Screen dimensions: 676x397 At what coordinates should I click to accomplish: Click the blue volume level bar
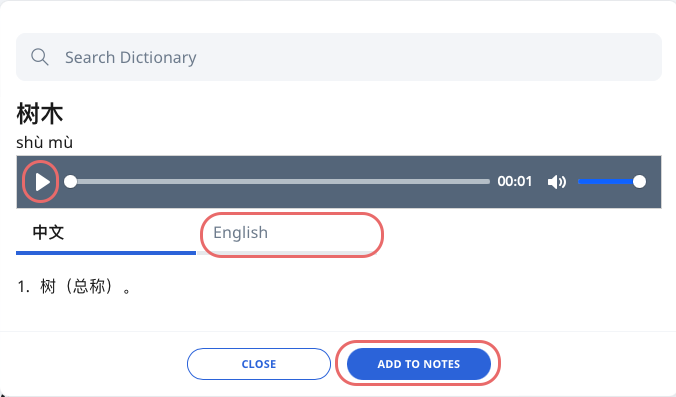pos(608,181)
